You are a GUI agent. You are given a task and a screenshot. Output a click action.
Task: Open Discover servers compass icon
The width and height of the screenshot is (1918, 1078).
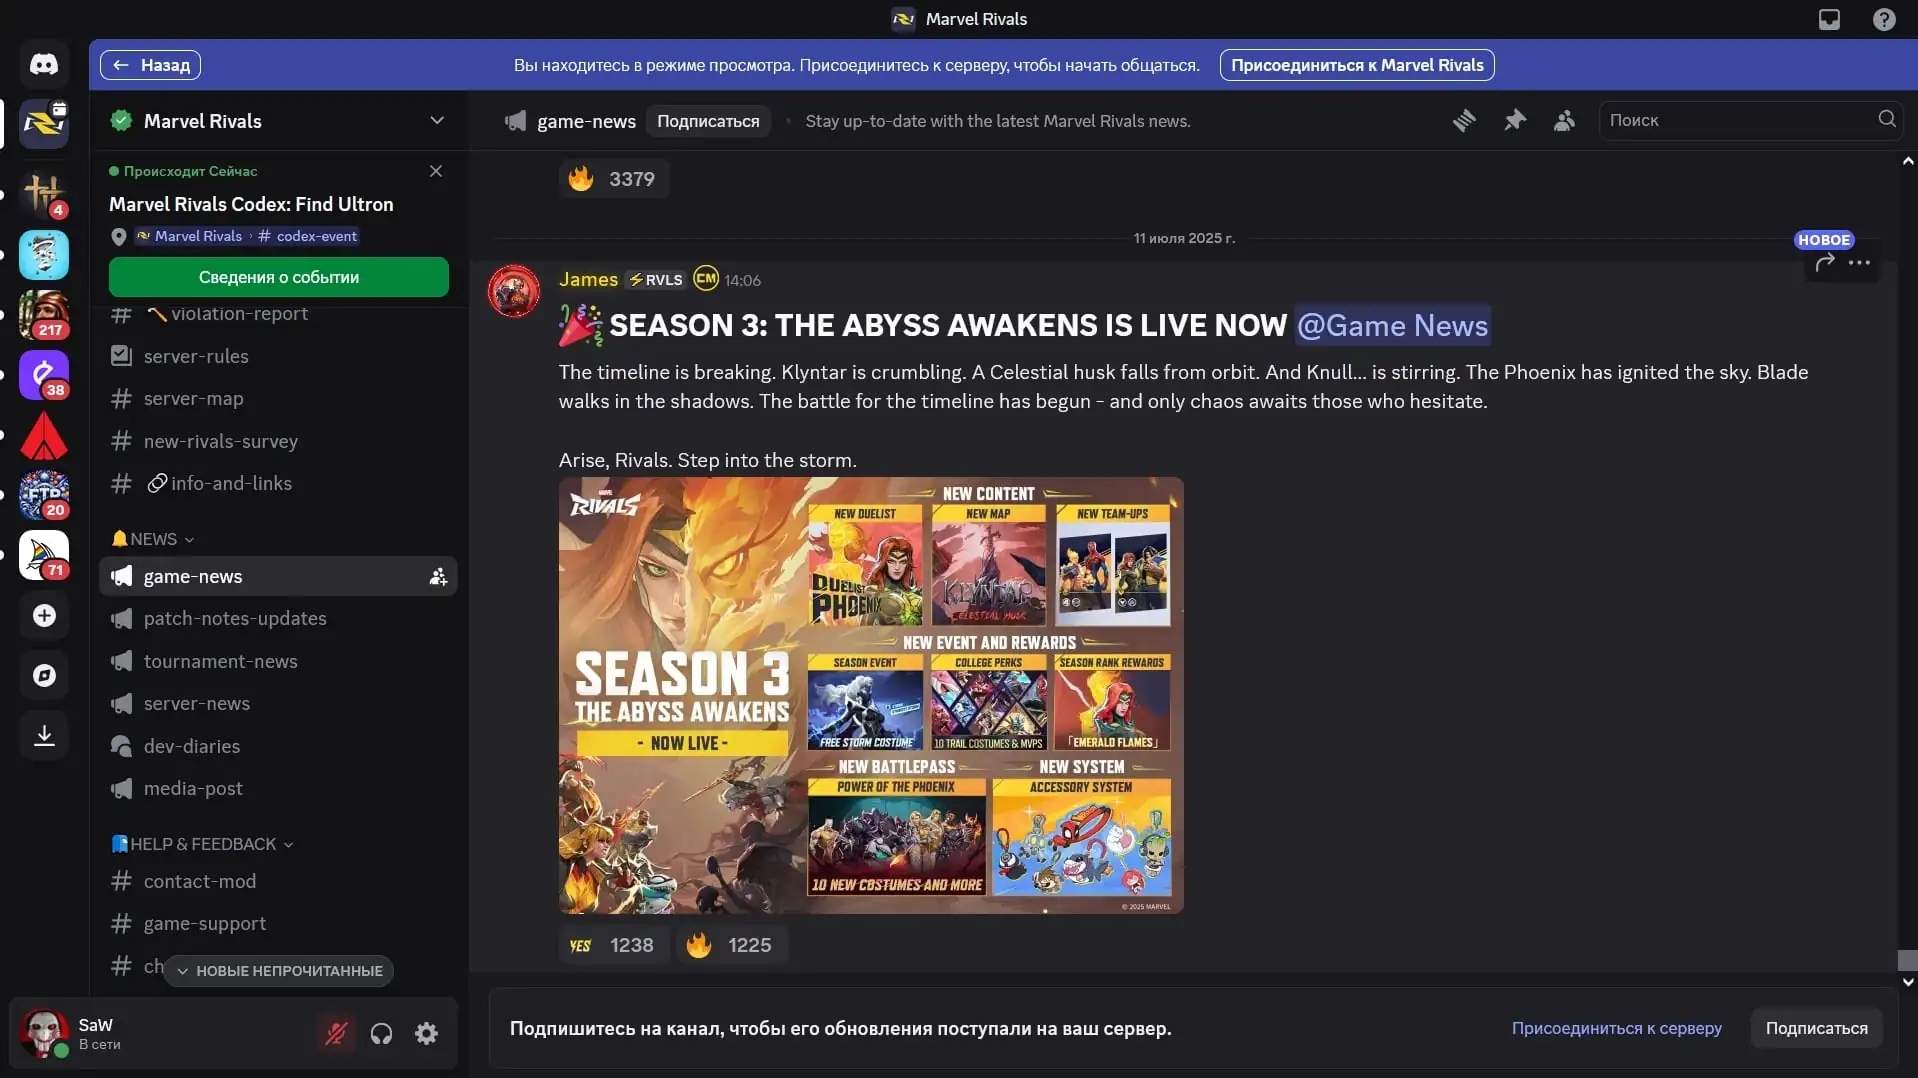click(x=44, y=676)
